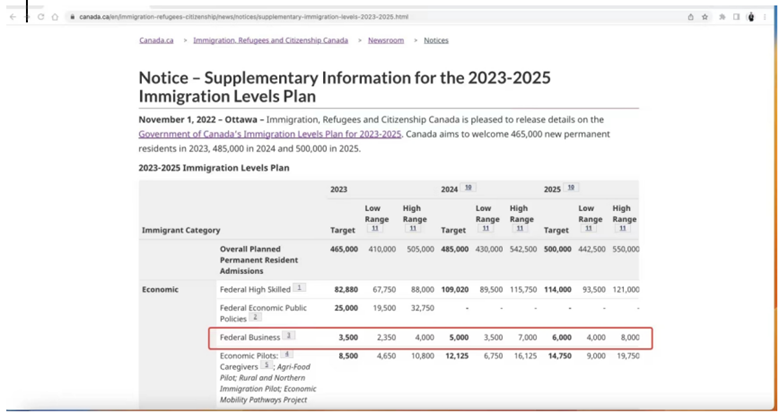Toggle the browser side panel icon
Viewport: 780px width, 413px height.
(736, 17)
